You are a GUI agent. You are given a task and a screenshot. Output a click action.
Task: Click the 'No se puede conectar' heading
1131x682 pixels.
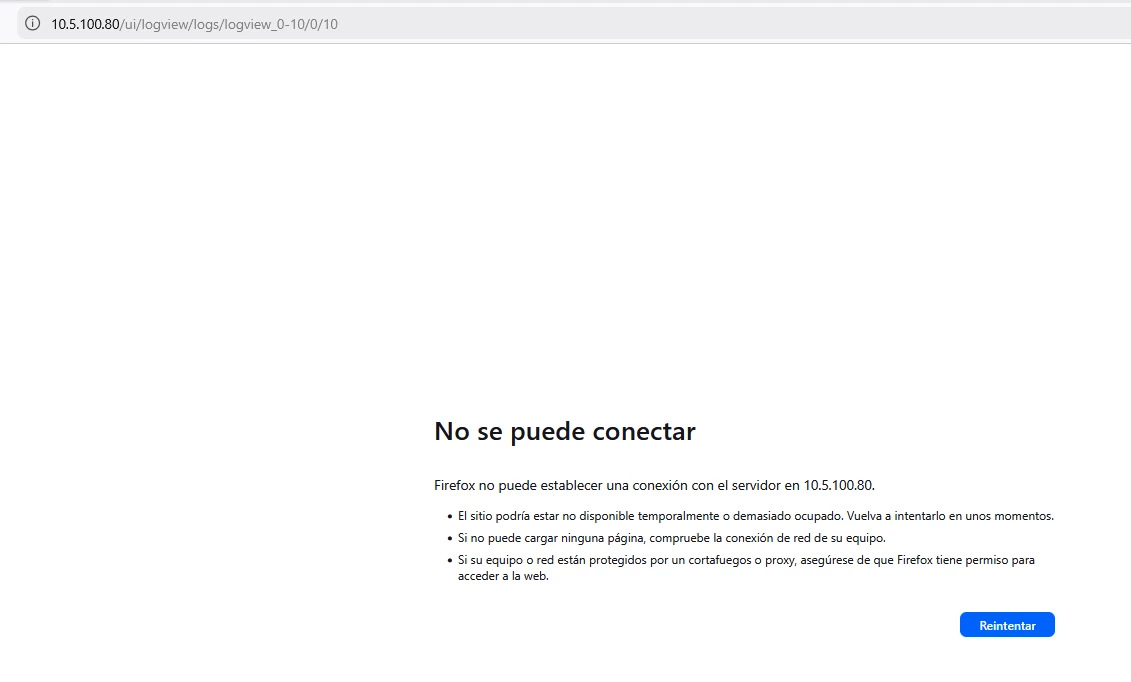pyautogui.click(x=565, y=431)
